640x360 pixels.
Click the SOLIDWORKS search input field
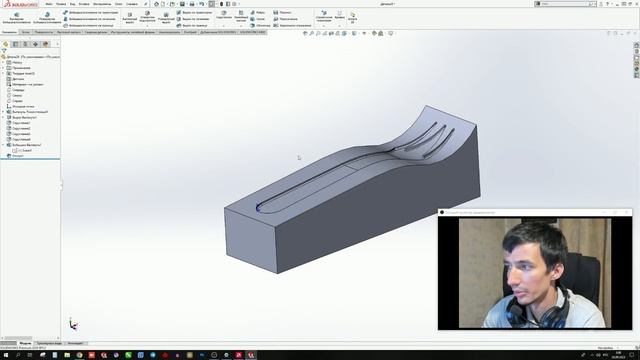coord(564,4)
